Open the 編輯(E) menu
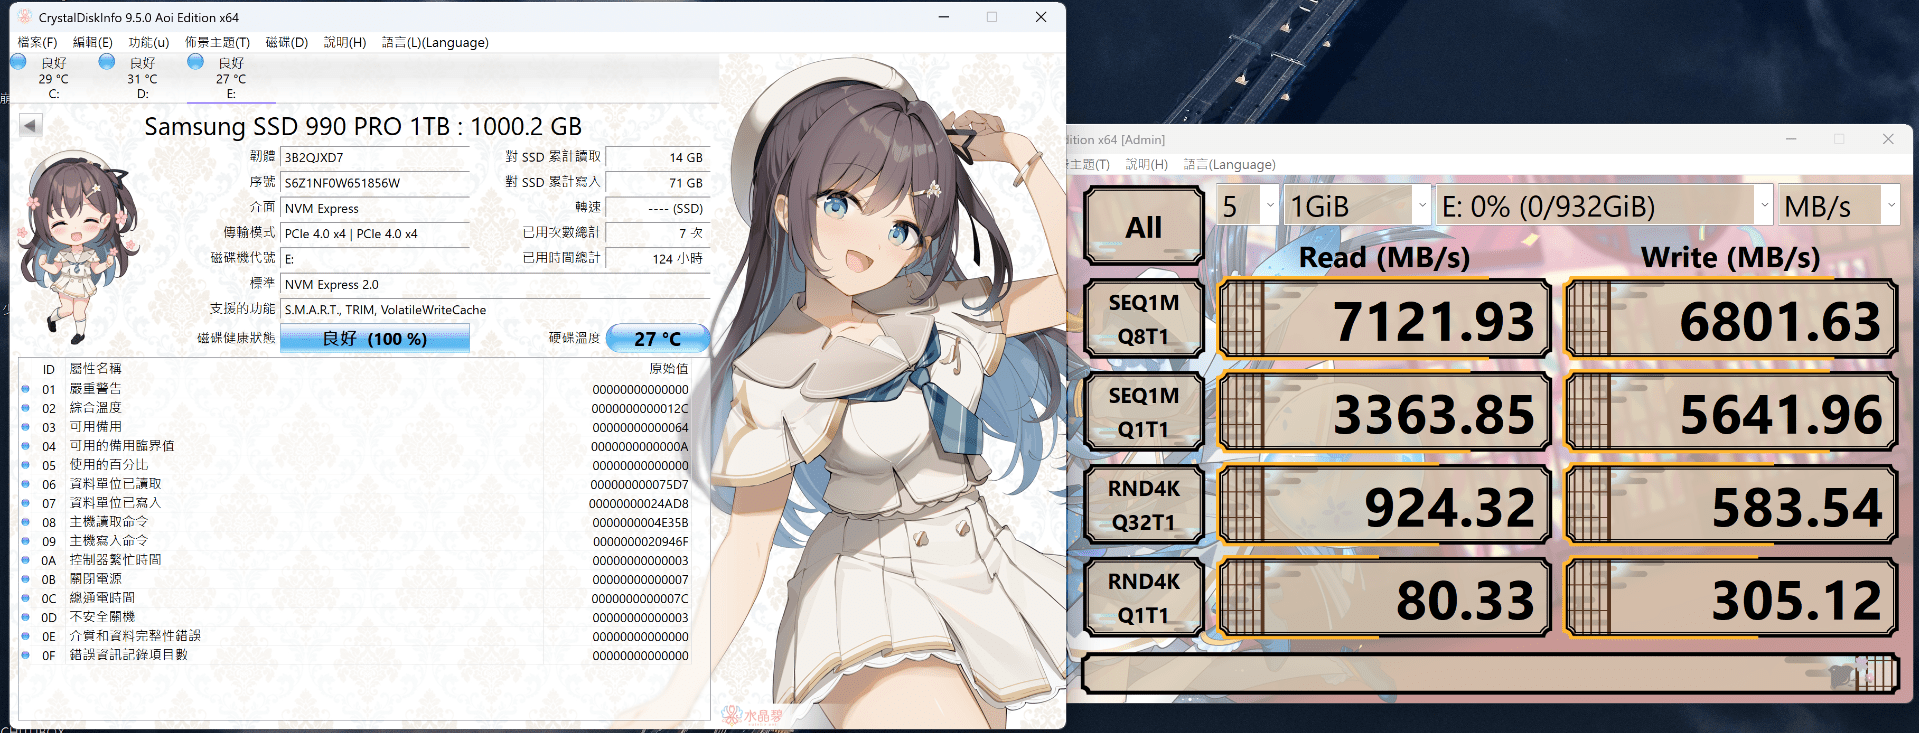The width and height of the screenshot is (1919, 733). pyautogui.click(x=92, y=42)
